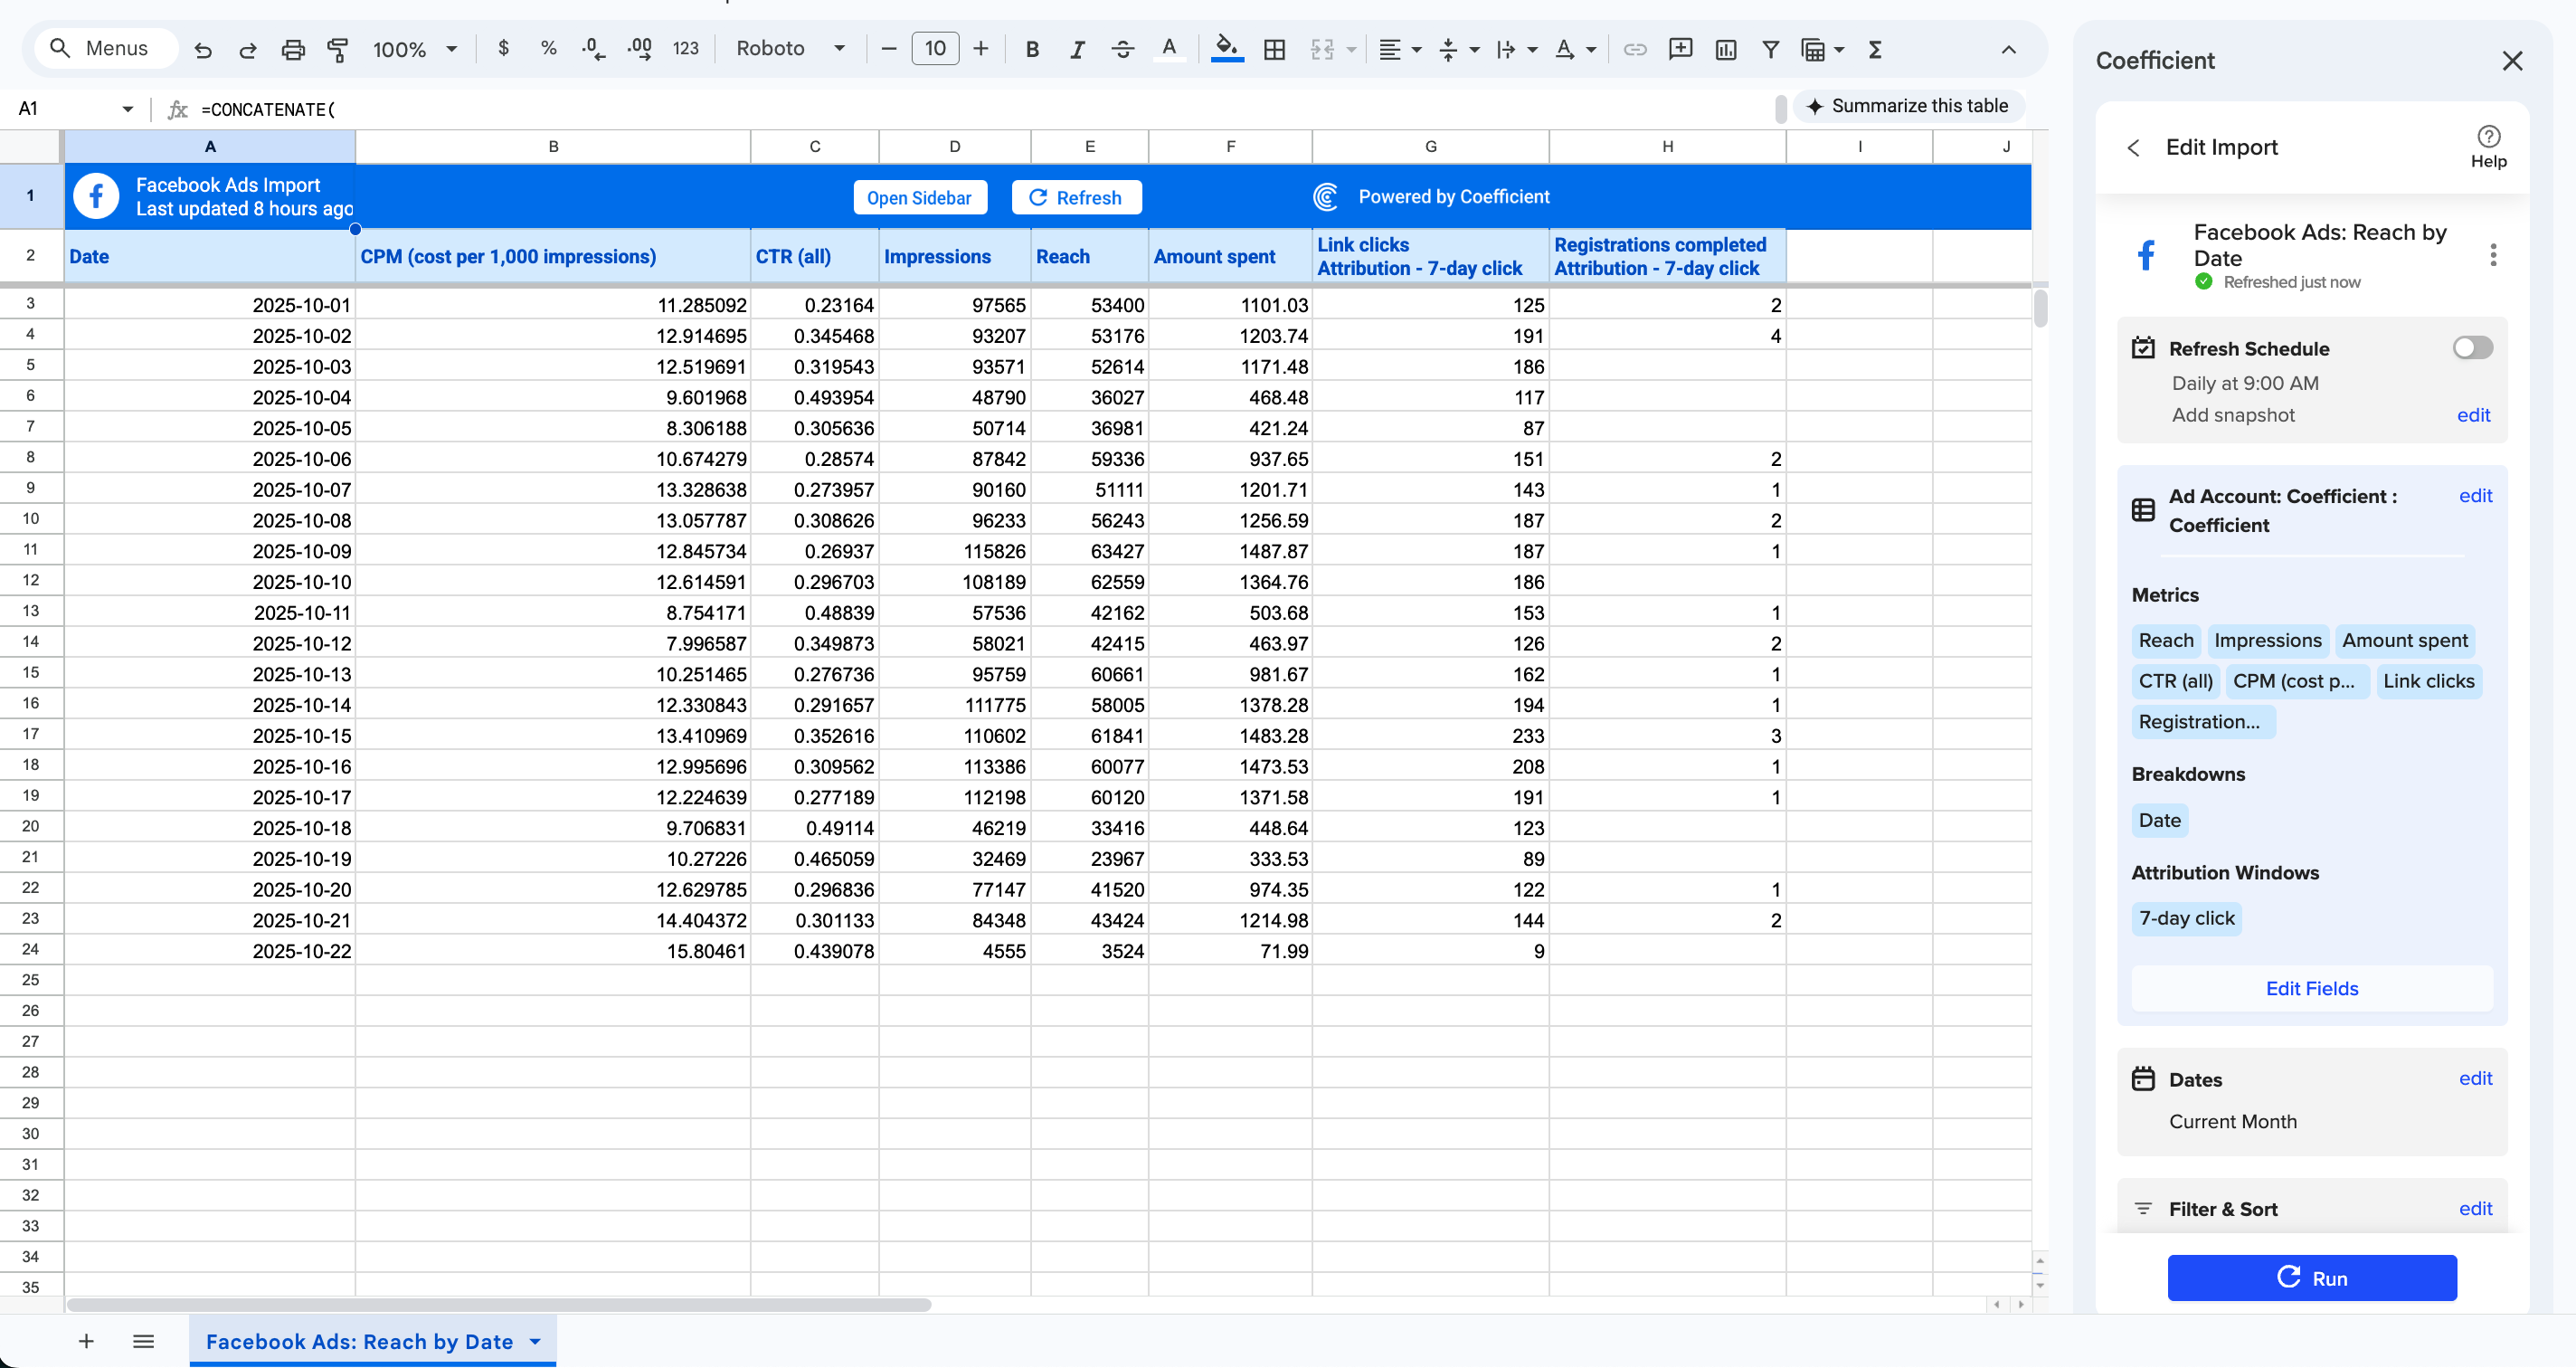Select the paint format tool
2576x1368 pixels.
click(x=338, y=48)
